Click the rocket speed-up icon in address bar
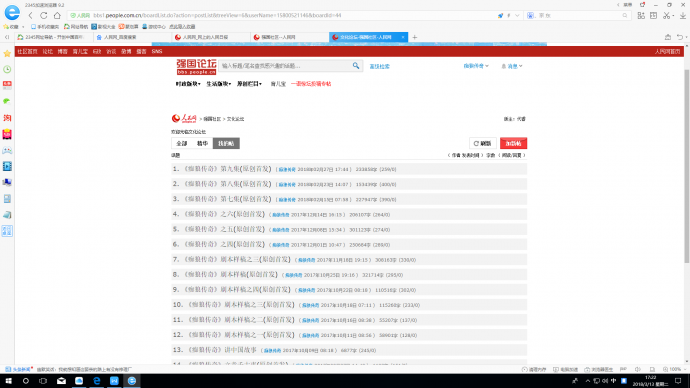The image size is (690, 388). [x=500, y=15]
